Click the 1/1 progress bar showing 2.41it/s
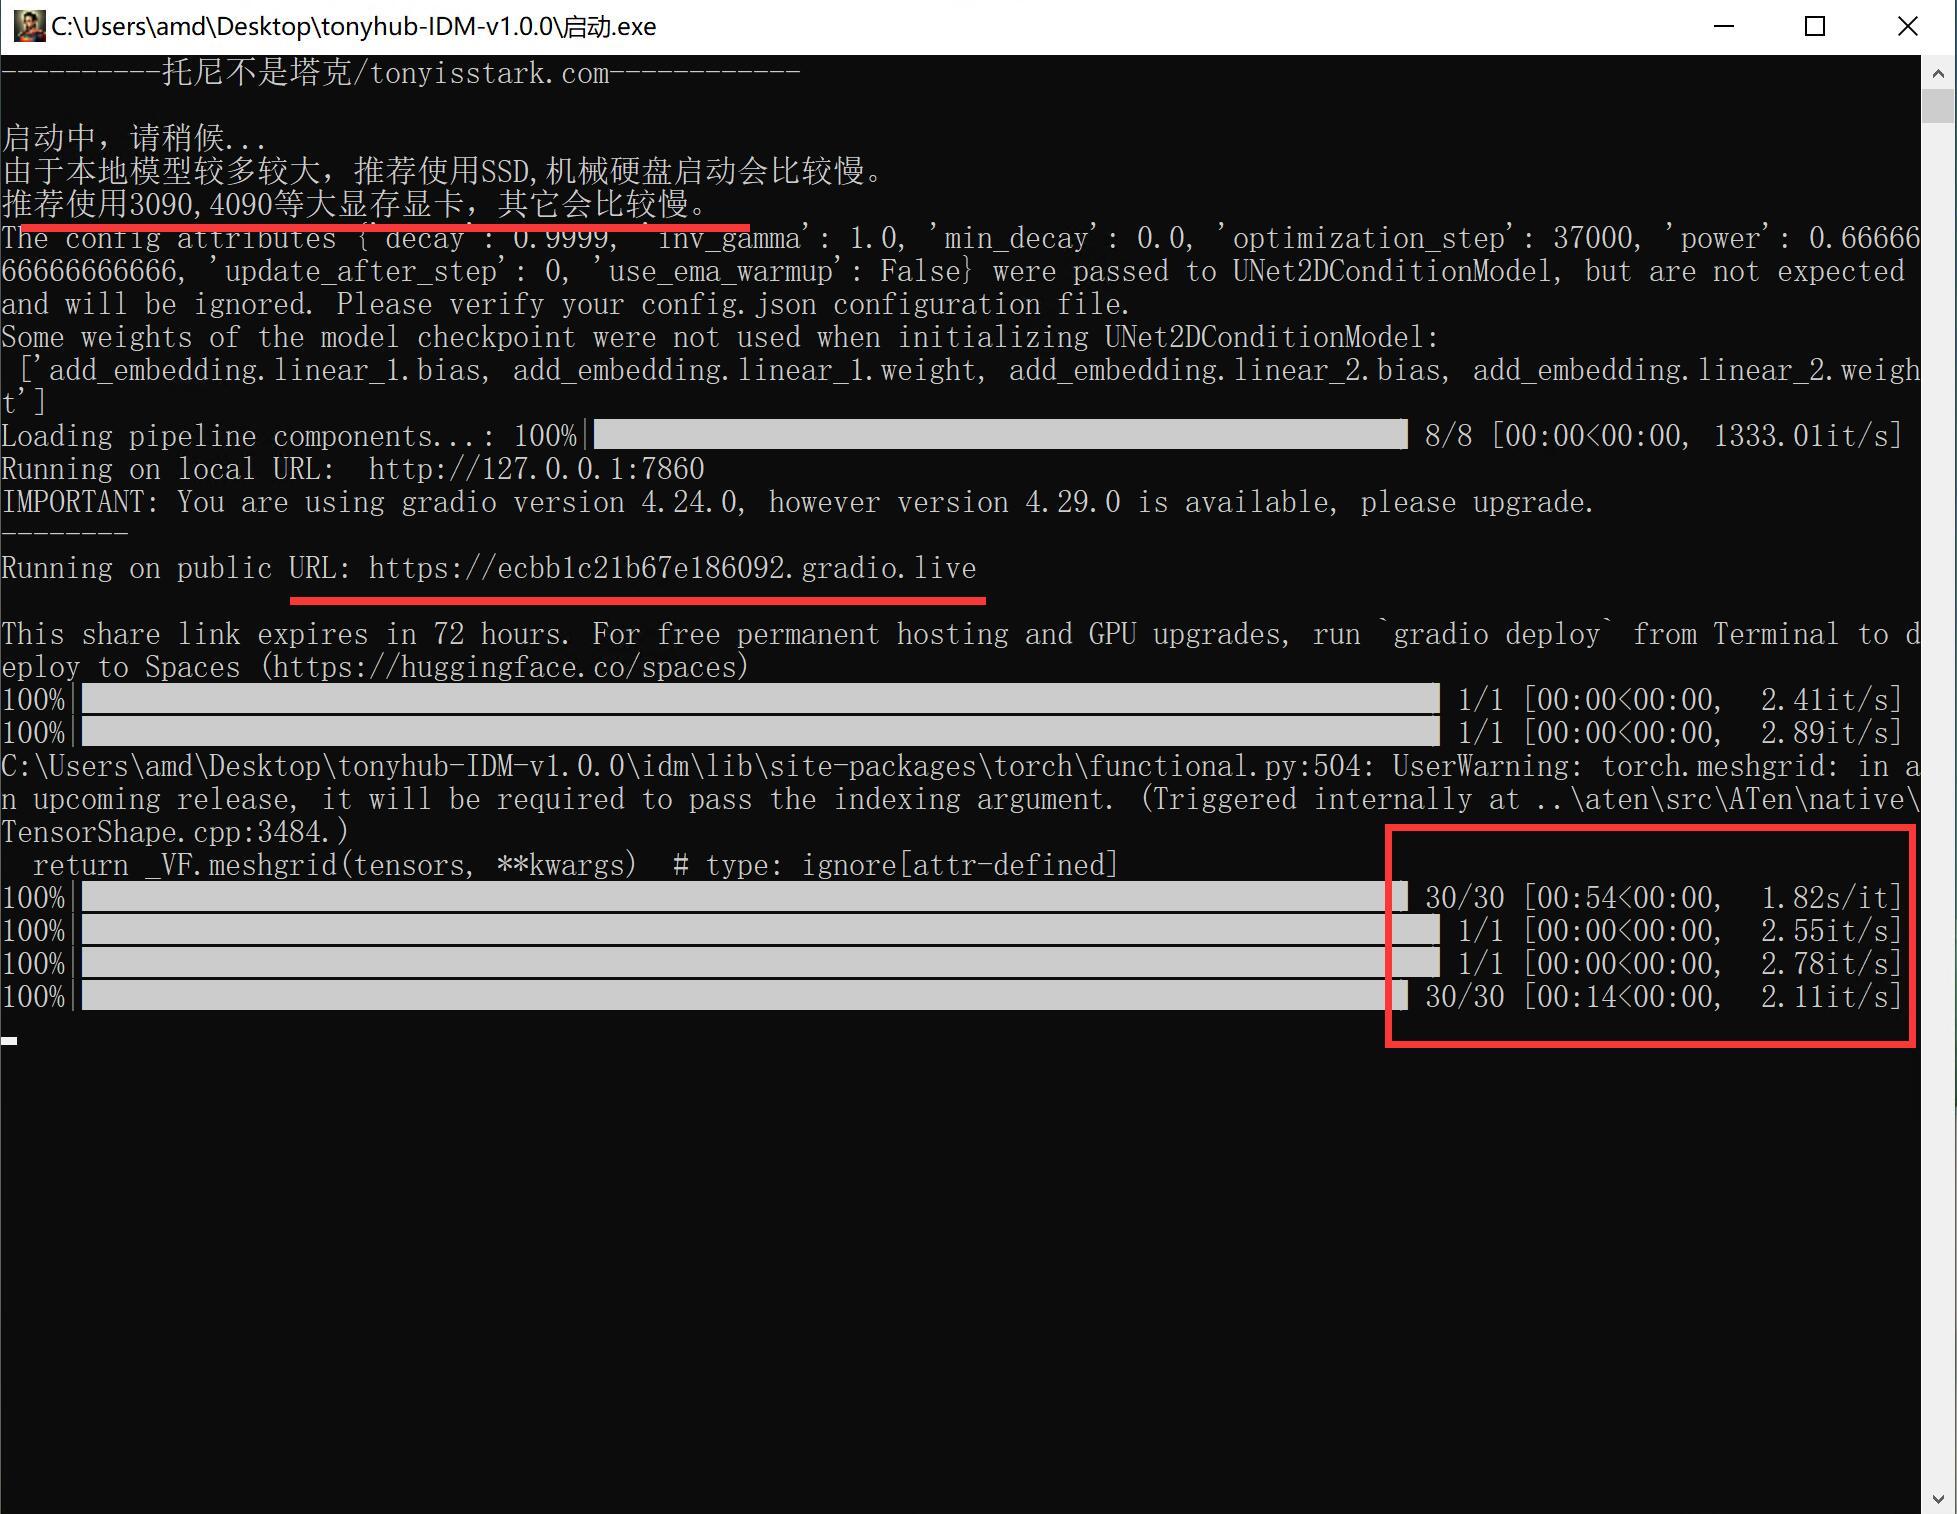The height and width of the screenshot is (1514, 1957). click(760, 699)
